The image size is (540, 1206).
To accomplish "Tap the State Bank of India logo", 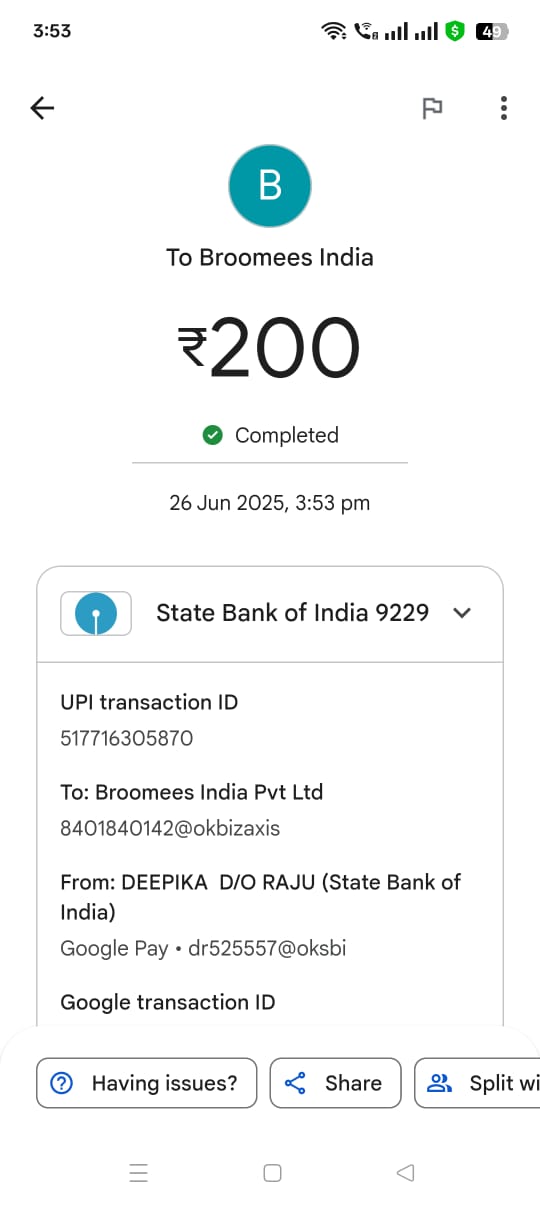I will [x=96, y=613].
